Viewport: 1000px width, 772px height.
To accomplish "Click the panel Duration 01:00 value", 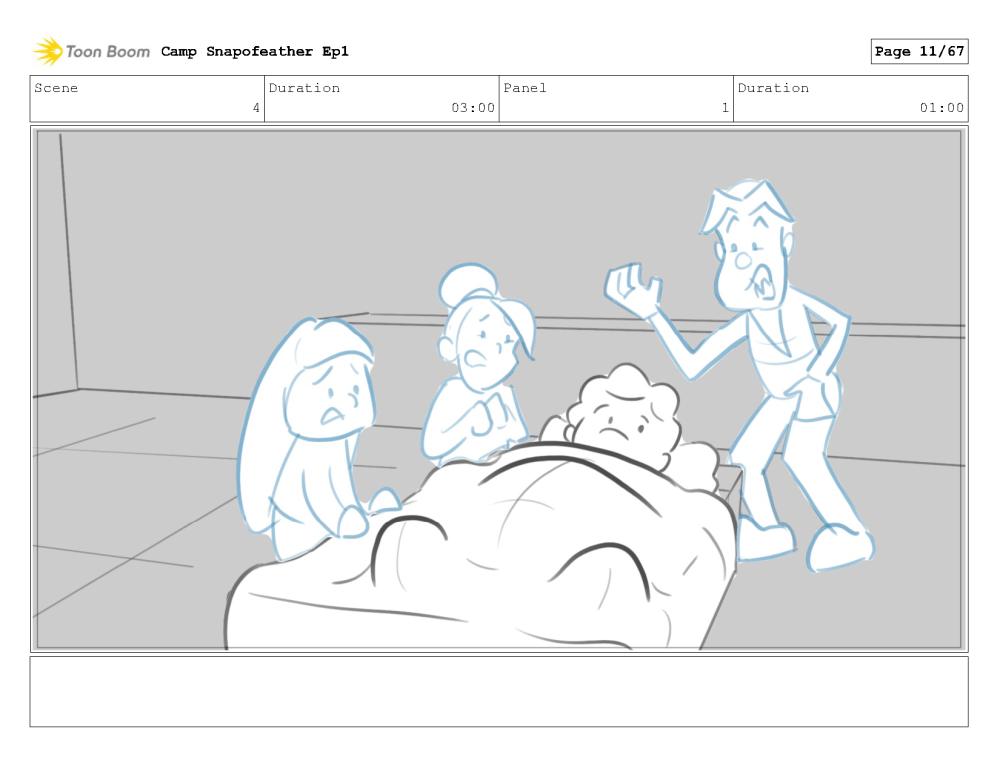I will (941, 108).
